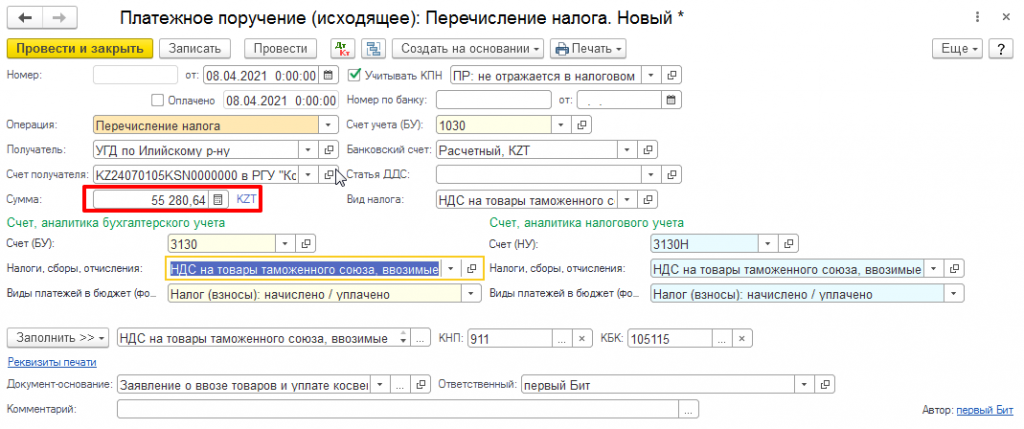Click open icon beside Получатель field
The height and width of the screenshot is (429, 1024).
328,150
